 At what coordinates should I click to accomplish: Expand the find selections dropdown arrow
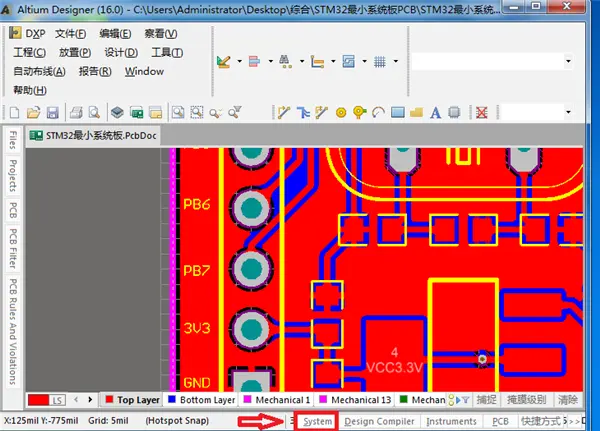tap(302, 61)
